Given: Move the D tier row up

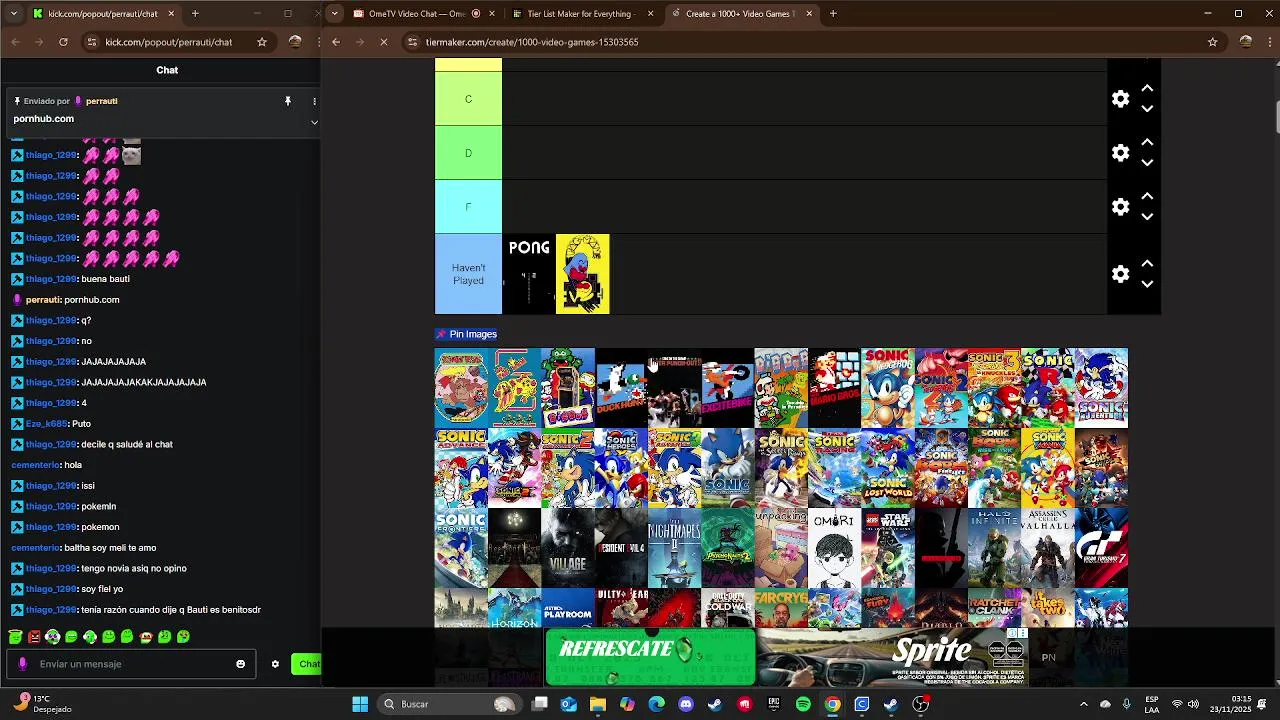Looking at the screenshot, I should [1147, 143].
